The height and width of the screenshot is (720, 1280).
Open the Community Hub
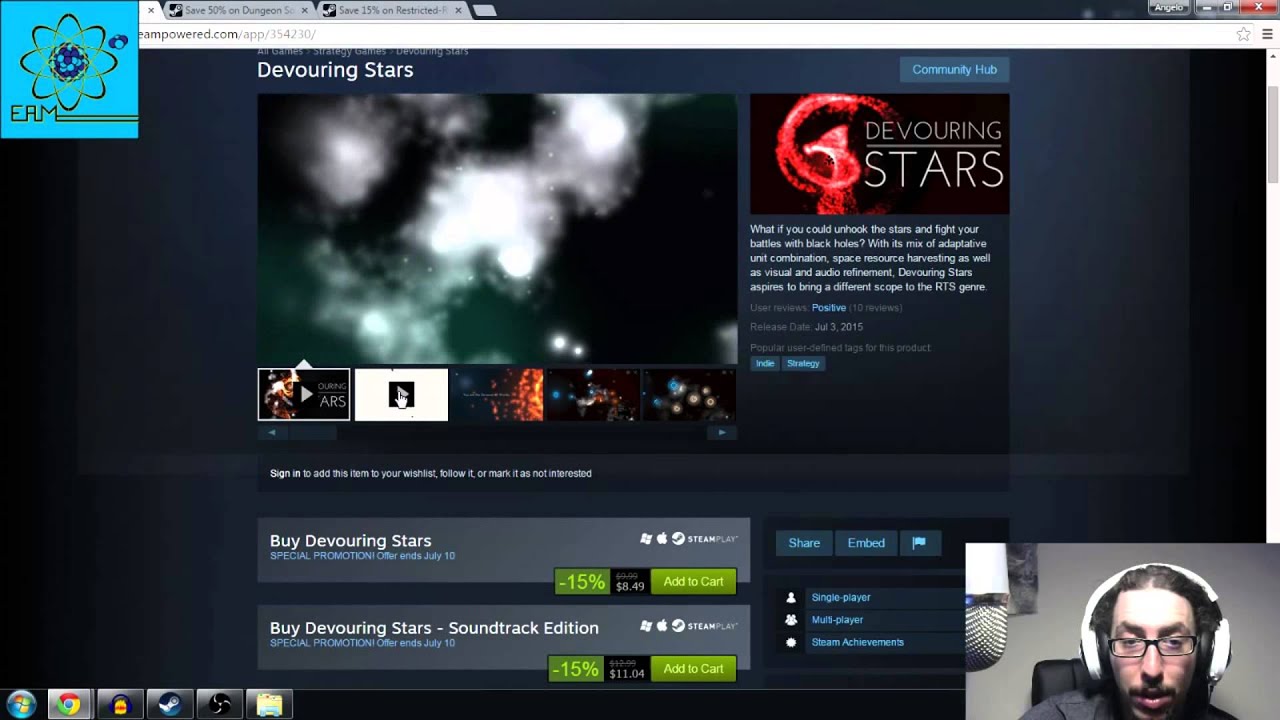point(954,70)
